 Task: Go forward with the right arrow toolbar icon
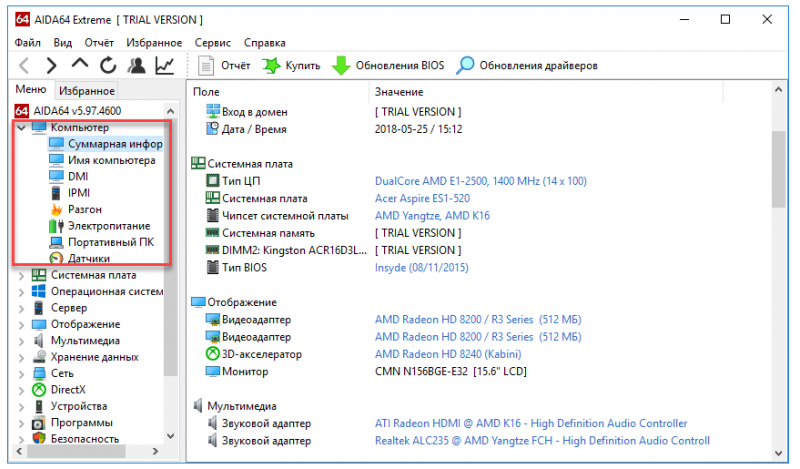pos(51,65)
